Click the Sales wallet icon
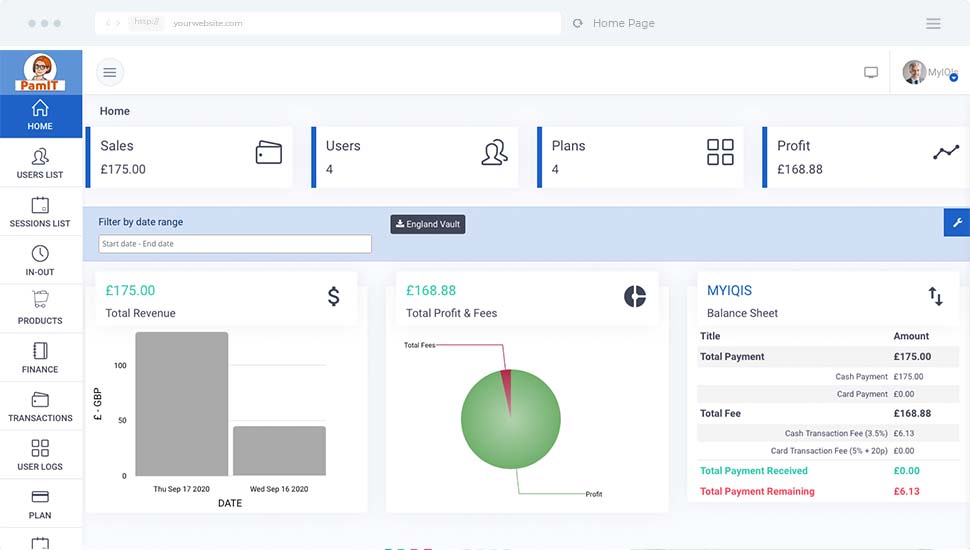Screen dimensions: 970x550 (x=268, y=152)
